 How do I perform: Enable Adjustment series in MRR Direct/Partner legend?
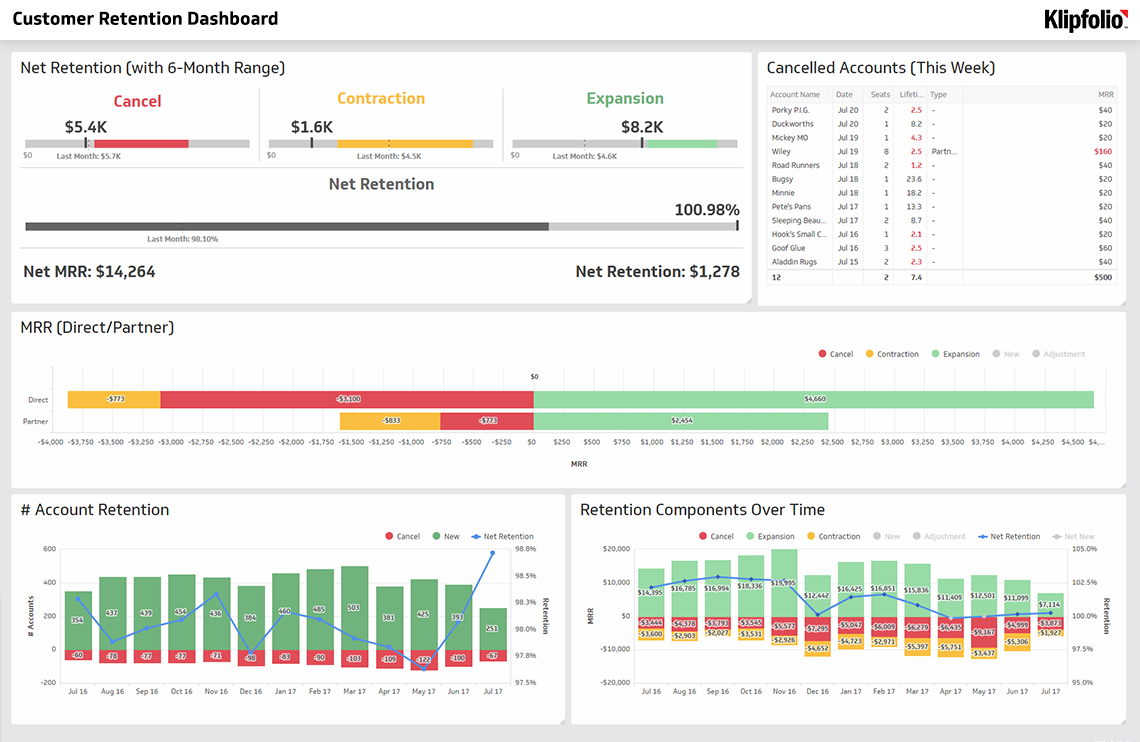tap(1058, 354)
